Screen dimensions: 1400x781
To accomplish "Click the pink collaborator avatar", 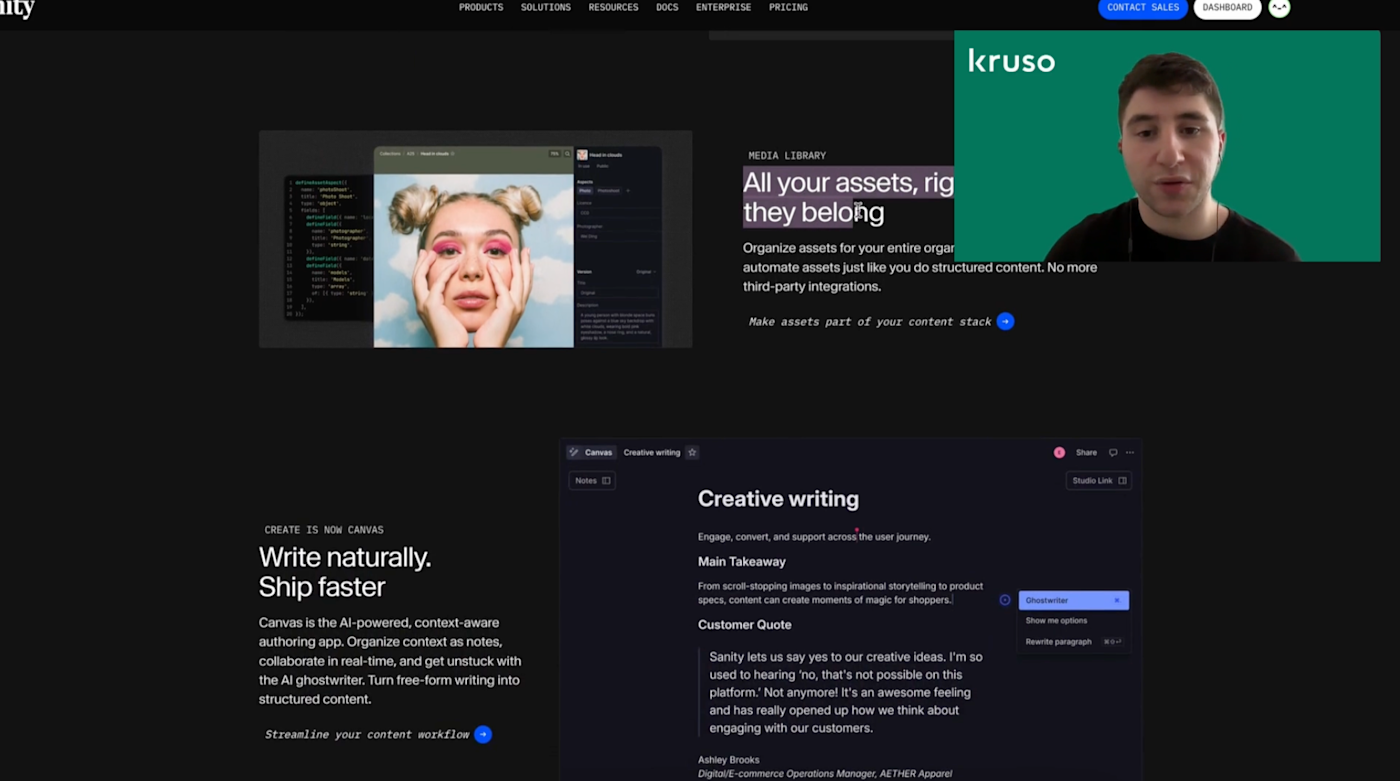I will (x=1059, y=453).
